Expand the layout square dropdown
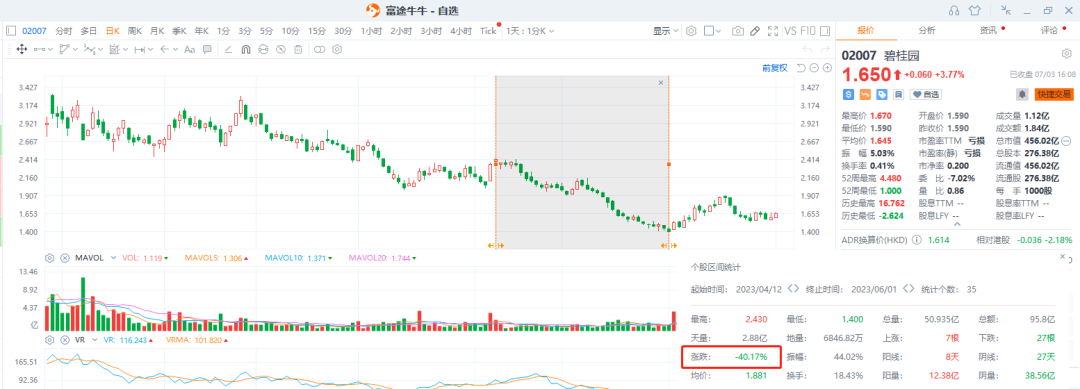Screen dimensions: 1080x389 (717, 31)
